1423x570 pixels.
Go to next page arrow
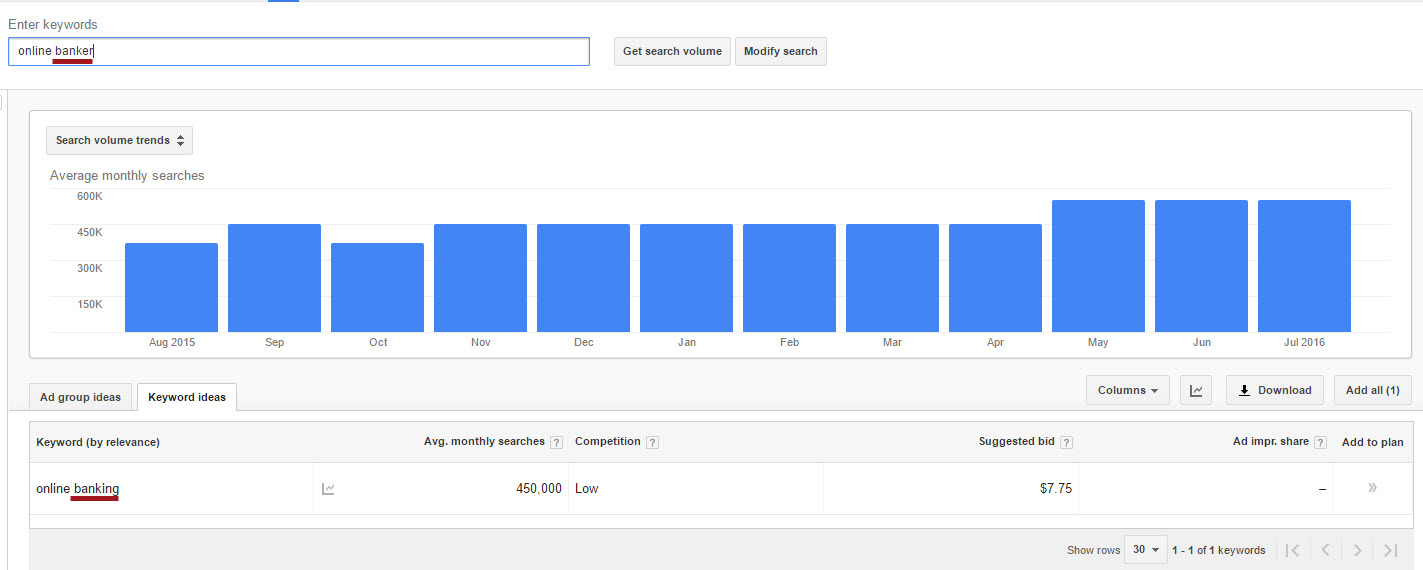coord(1357,550)
